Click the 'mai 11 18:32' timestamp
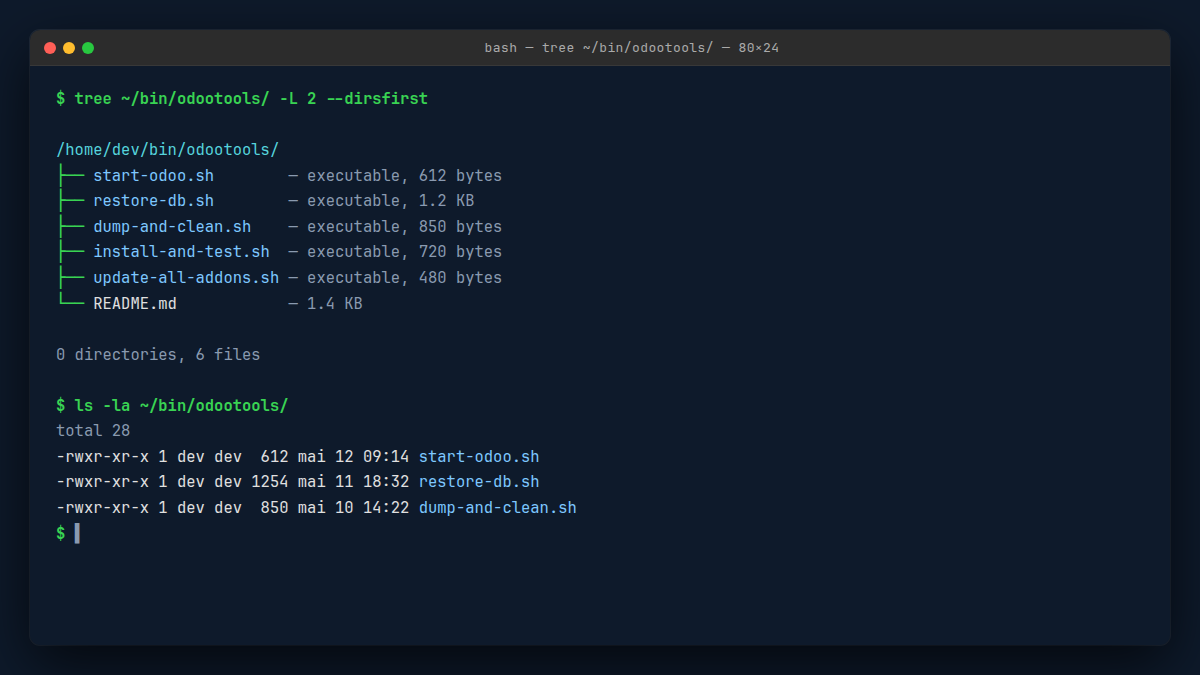Screen dimensions: 1200x675 pyautogui.click(x=353, y=482)
